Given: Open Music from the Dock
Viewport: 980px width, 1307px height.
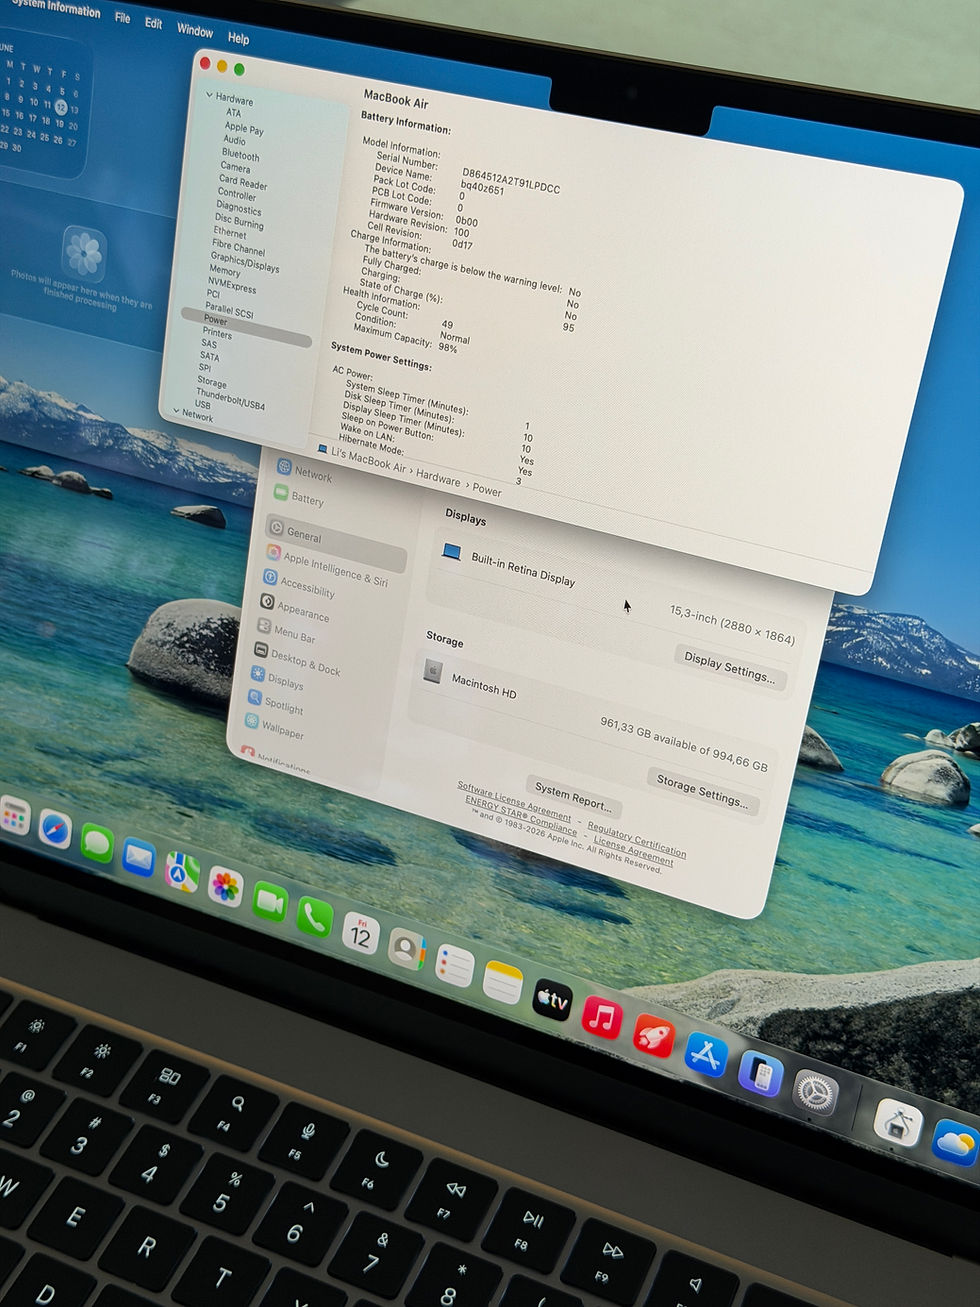Looking at the screenshot, I should tap(602, 1018).
